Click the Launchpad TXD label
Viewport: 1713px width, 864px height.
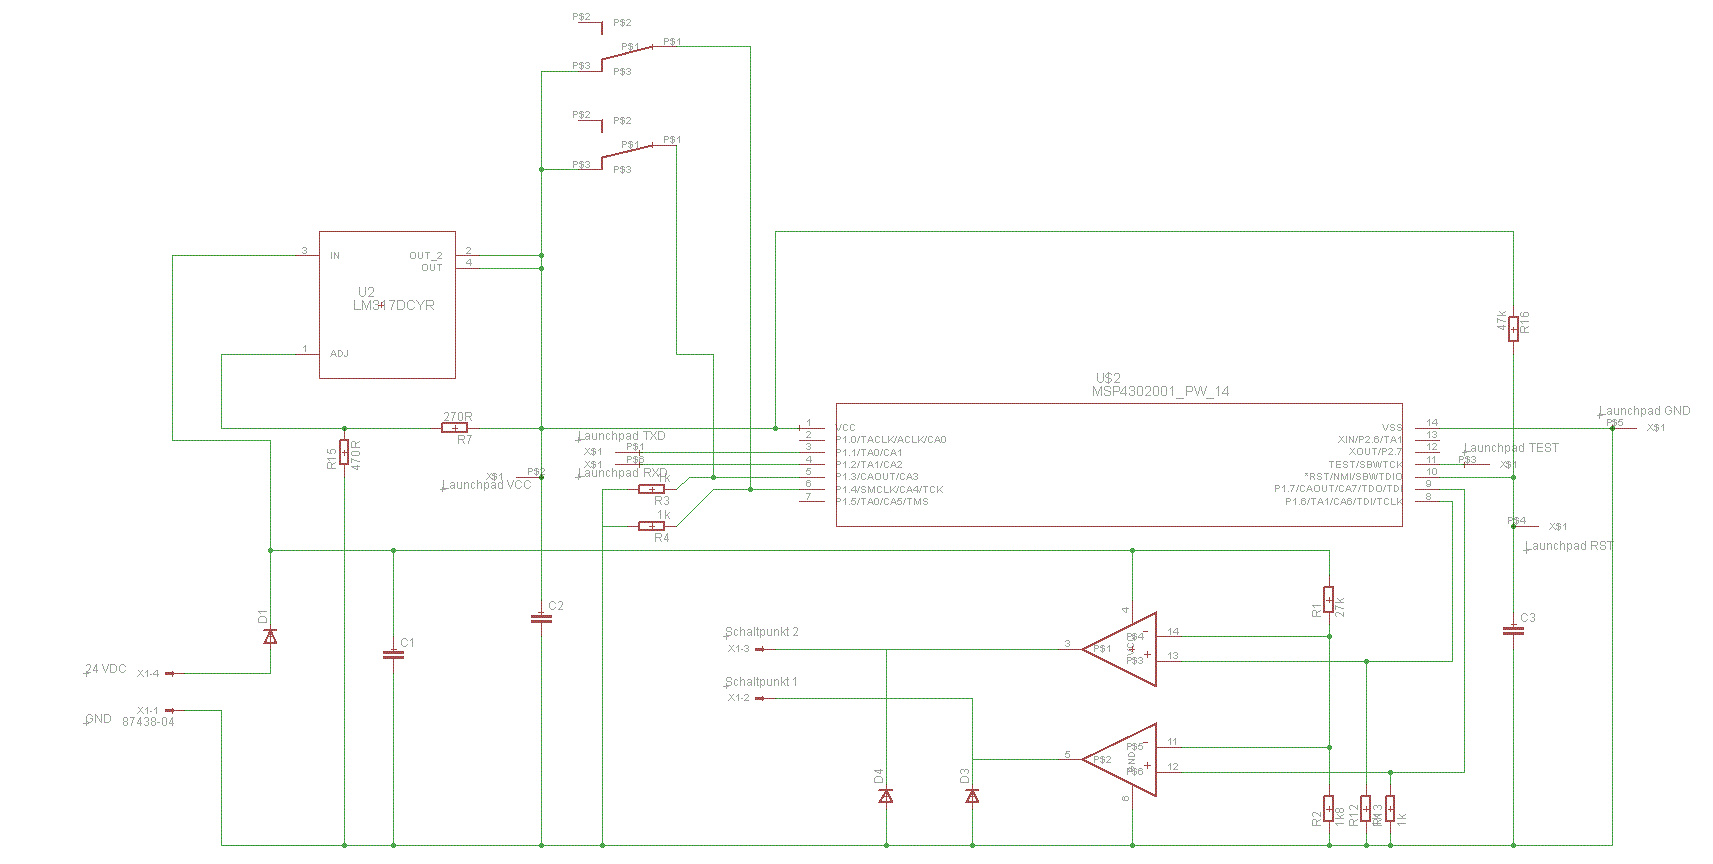click(x=621, y=436)
